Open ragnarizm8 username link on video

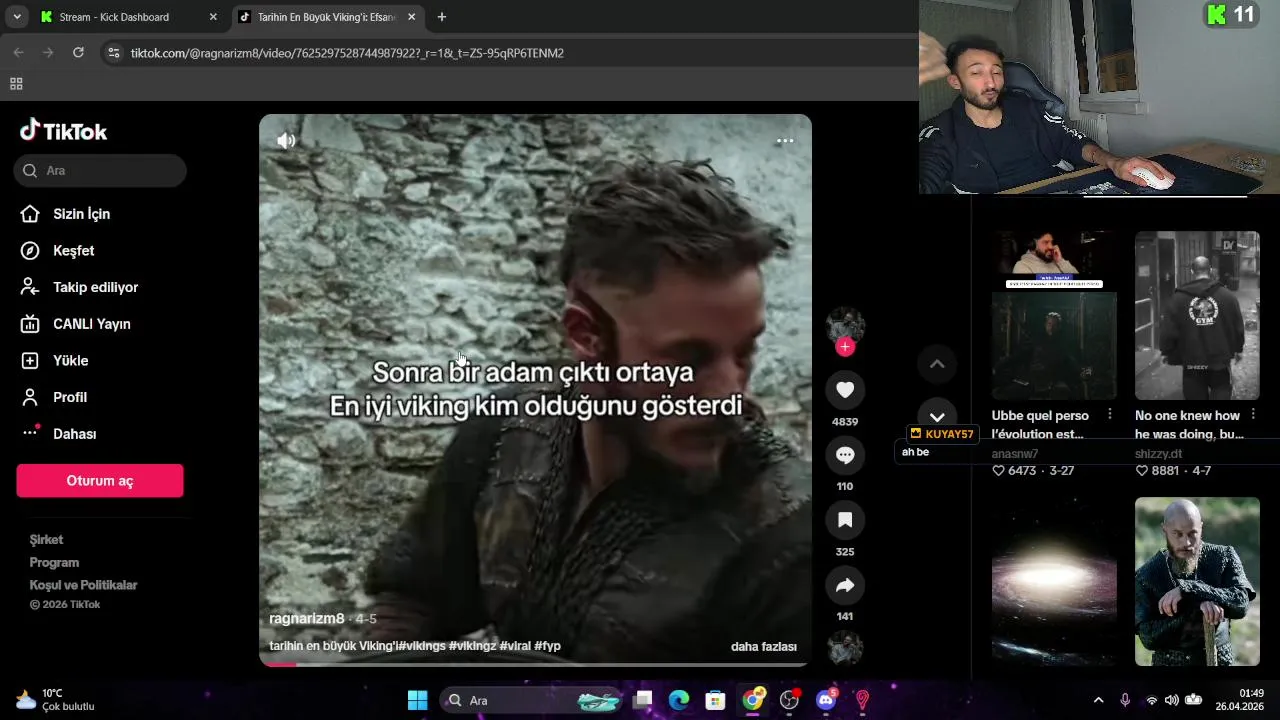[x=307, y=619]
